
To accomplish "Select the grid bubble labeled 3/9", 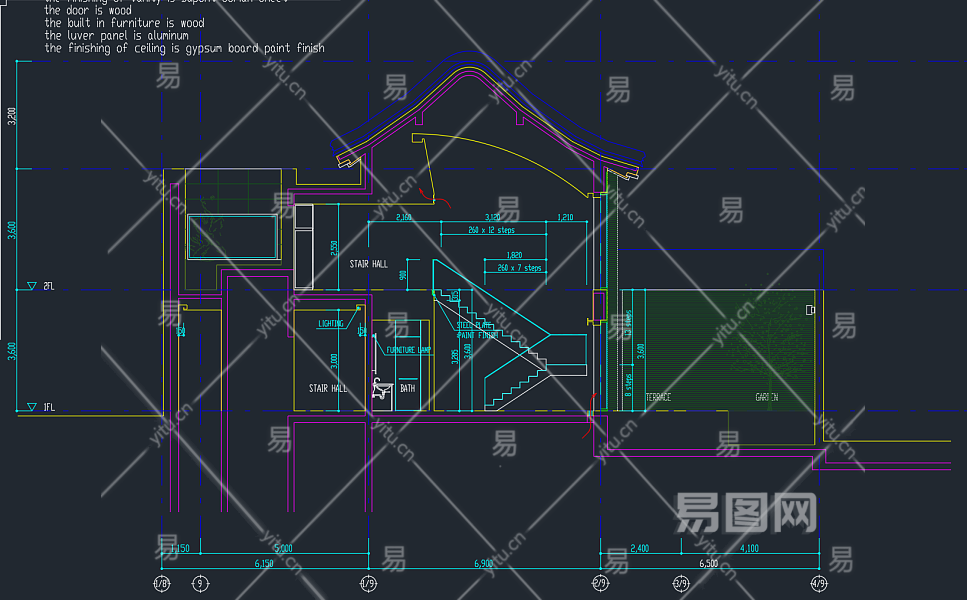I will pyautogui.click(x=681, y=583).
